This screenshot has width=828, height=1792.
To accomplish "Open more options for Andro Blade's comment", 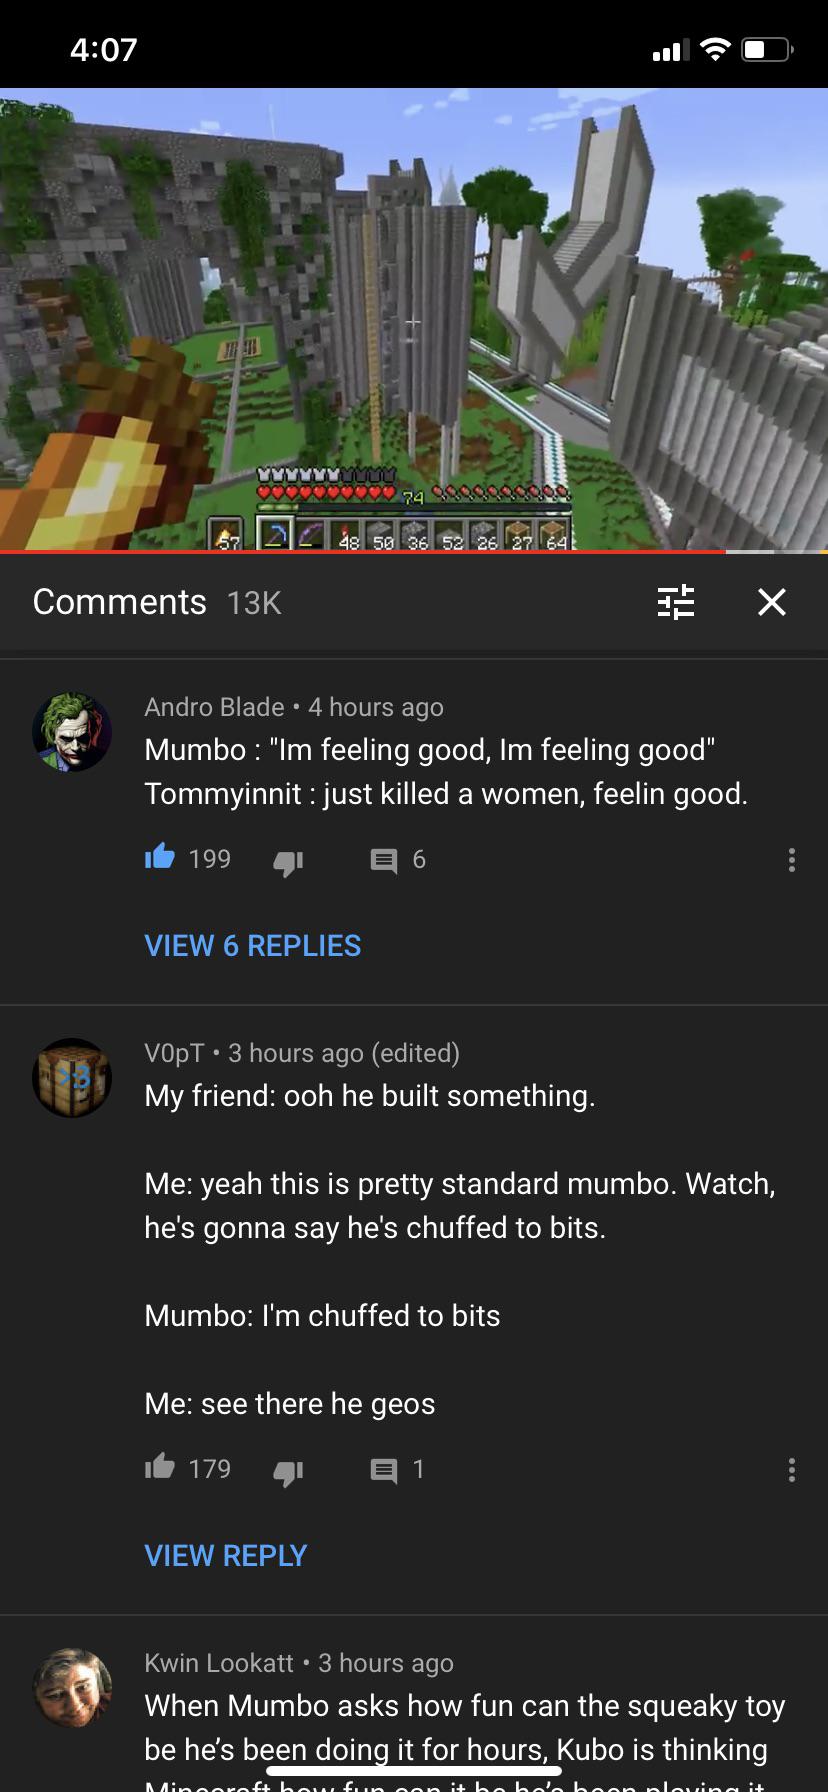I will pyautogui.click(x=791, y=860).
